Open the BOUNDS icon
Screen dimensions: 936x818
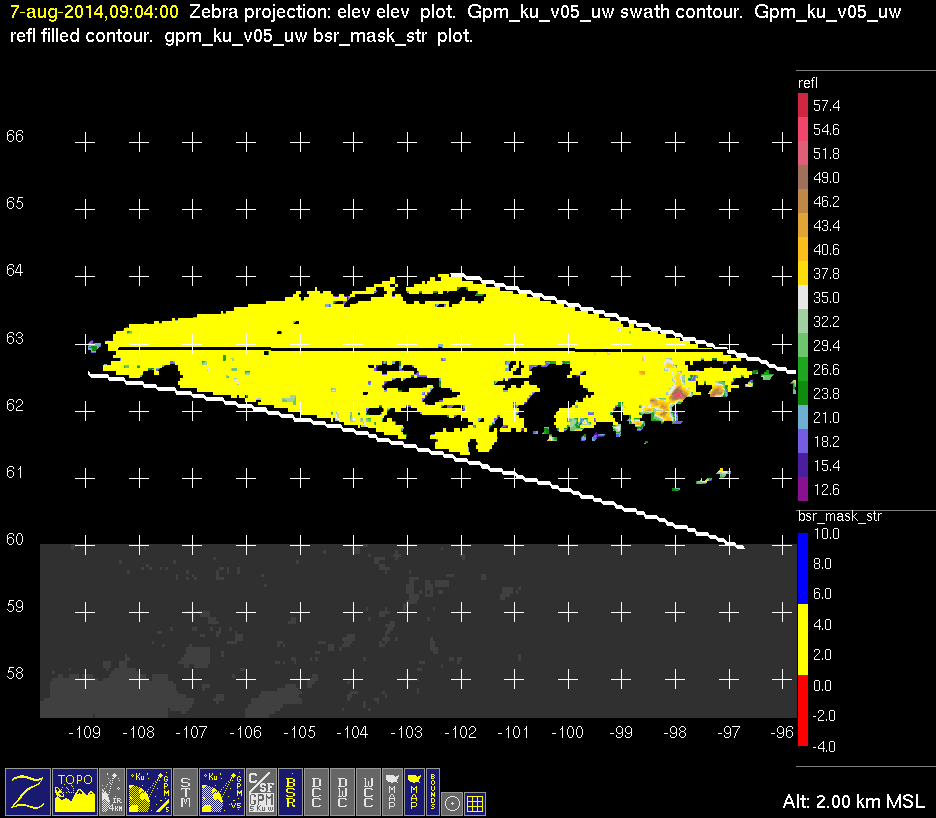(x=432, y=791)
